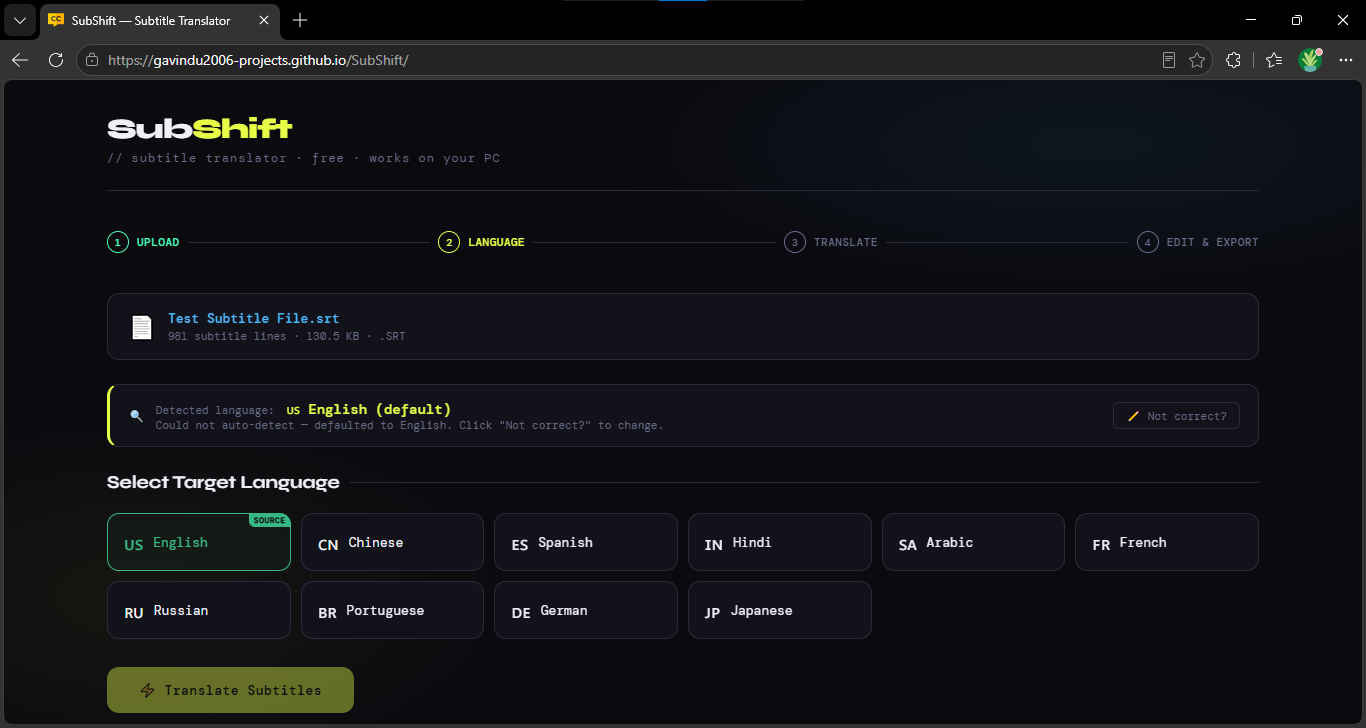This screenshot has width=1366, height=728.
Task: Select step 3 Translate
Action: pos(831,242)
